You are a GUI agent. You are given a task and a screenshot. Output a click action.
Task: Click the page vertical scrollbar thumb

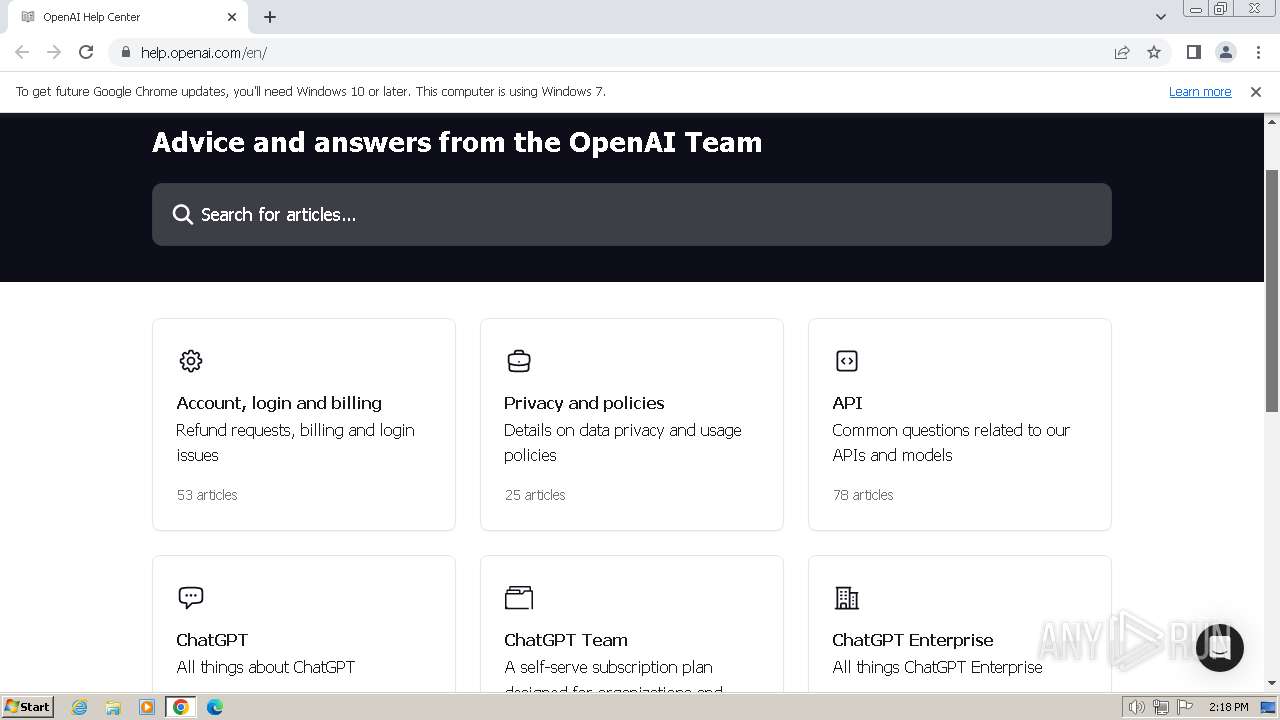click(x=1272, y=290)
